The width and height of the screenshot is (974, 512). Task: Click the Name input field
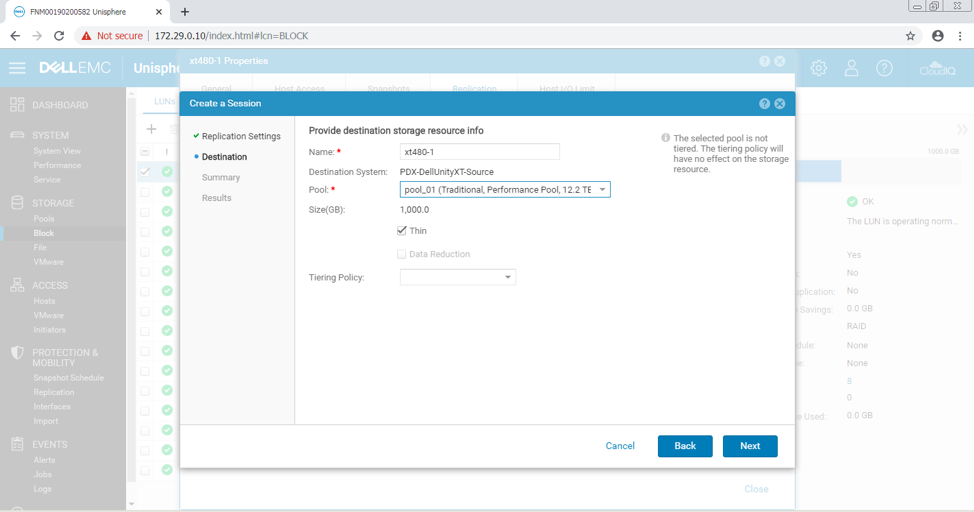point(479,152)
